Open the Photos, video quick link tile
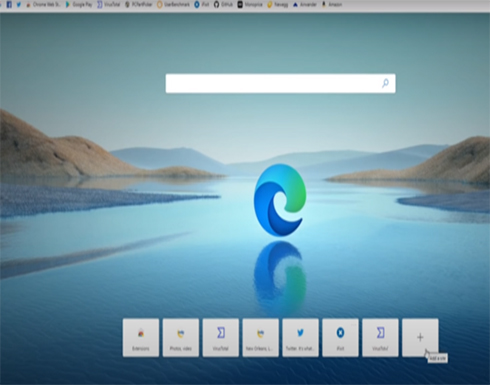Screen dimensions: 490x385 (181, 337)
